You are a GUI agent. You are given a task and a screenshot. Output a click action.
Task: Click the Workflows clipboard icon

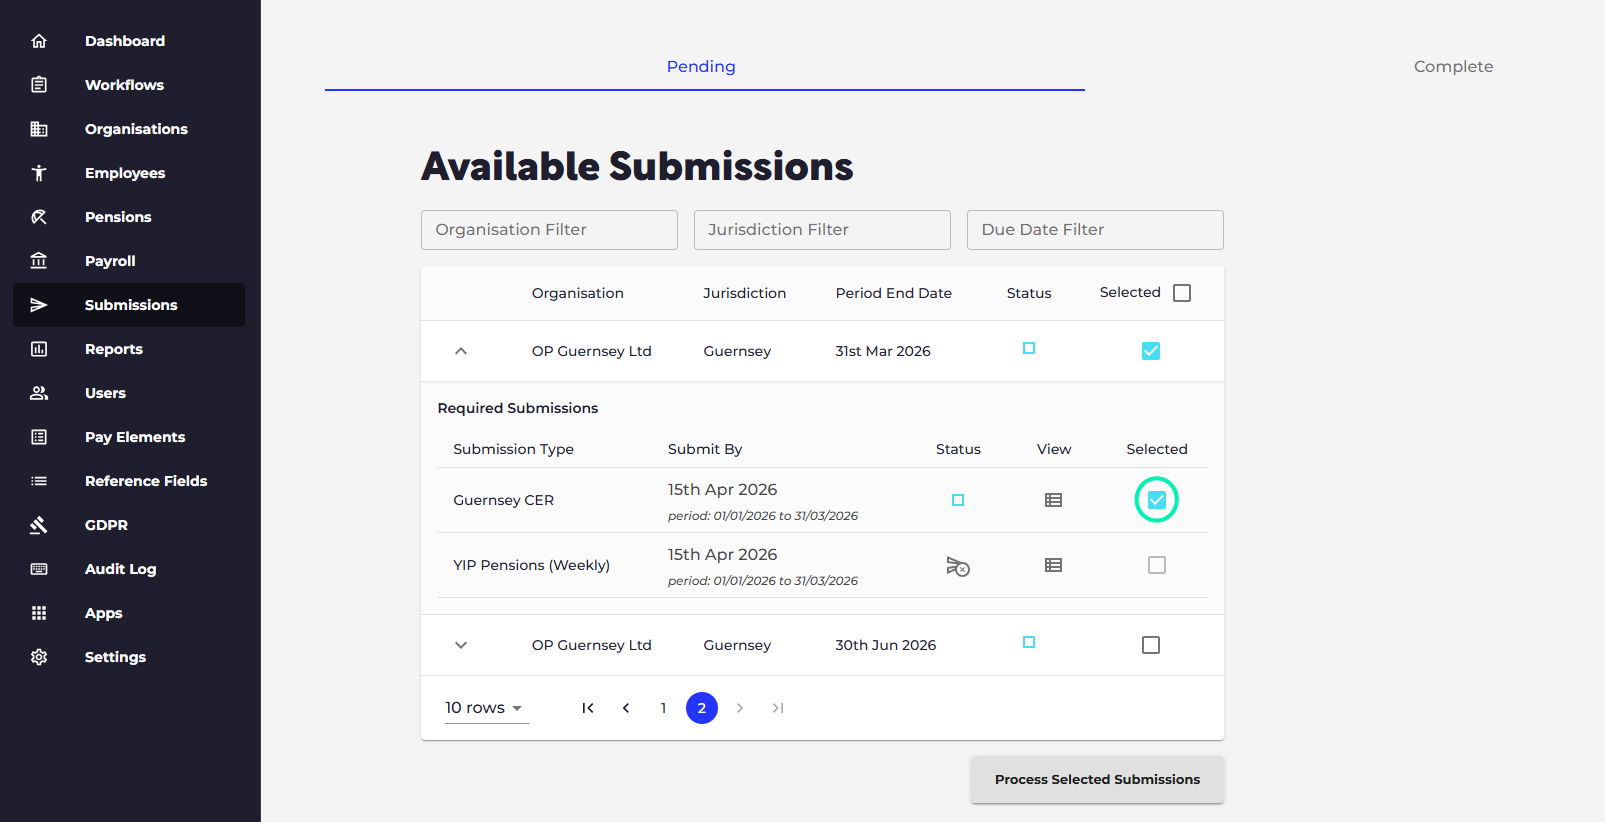39,85
